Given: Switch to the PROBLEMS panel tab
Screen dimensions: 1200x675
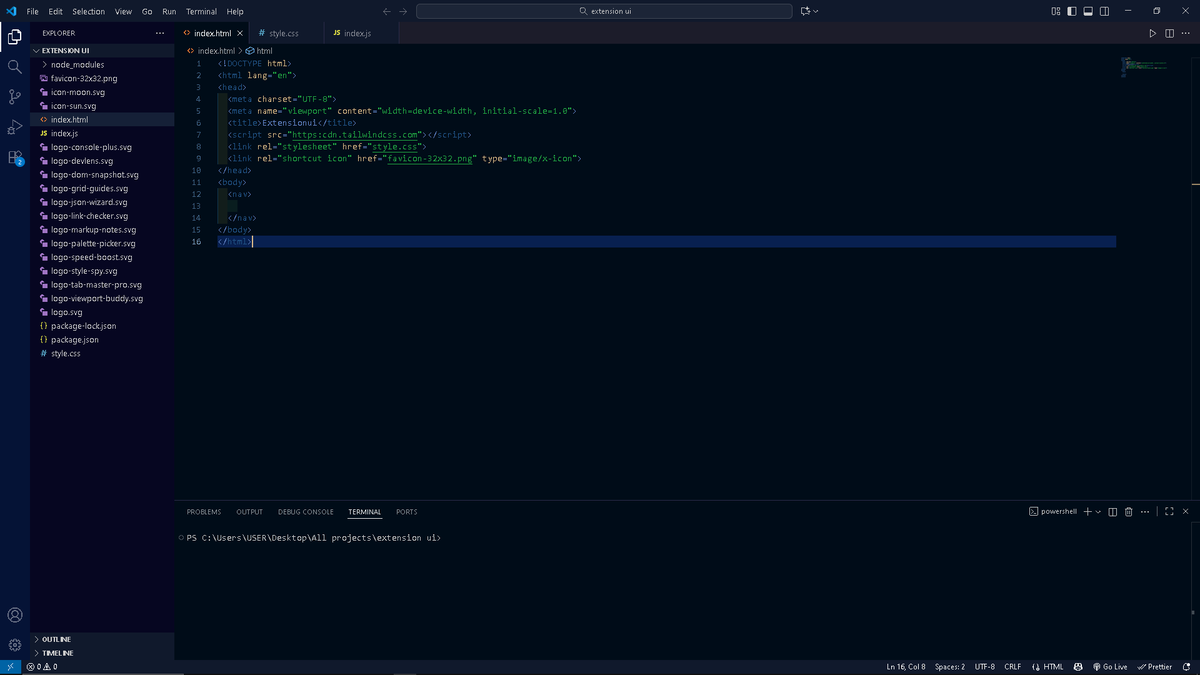Looking at the screenshot, I should point(204,512).
